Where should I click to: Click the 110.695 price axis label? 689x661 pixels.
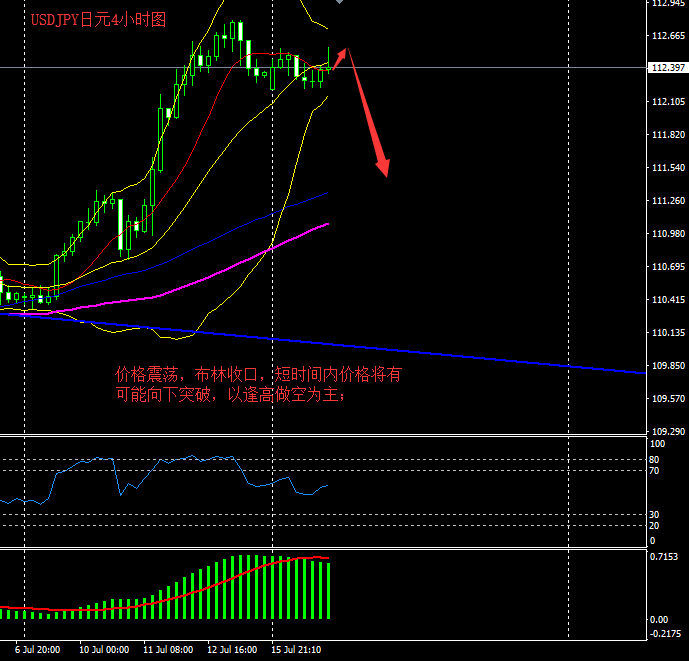click(x=668, y=266)
